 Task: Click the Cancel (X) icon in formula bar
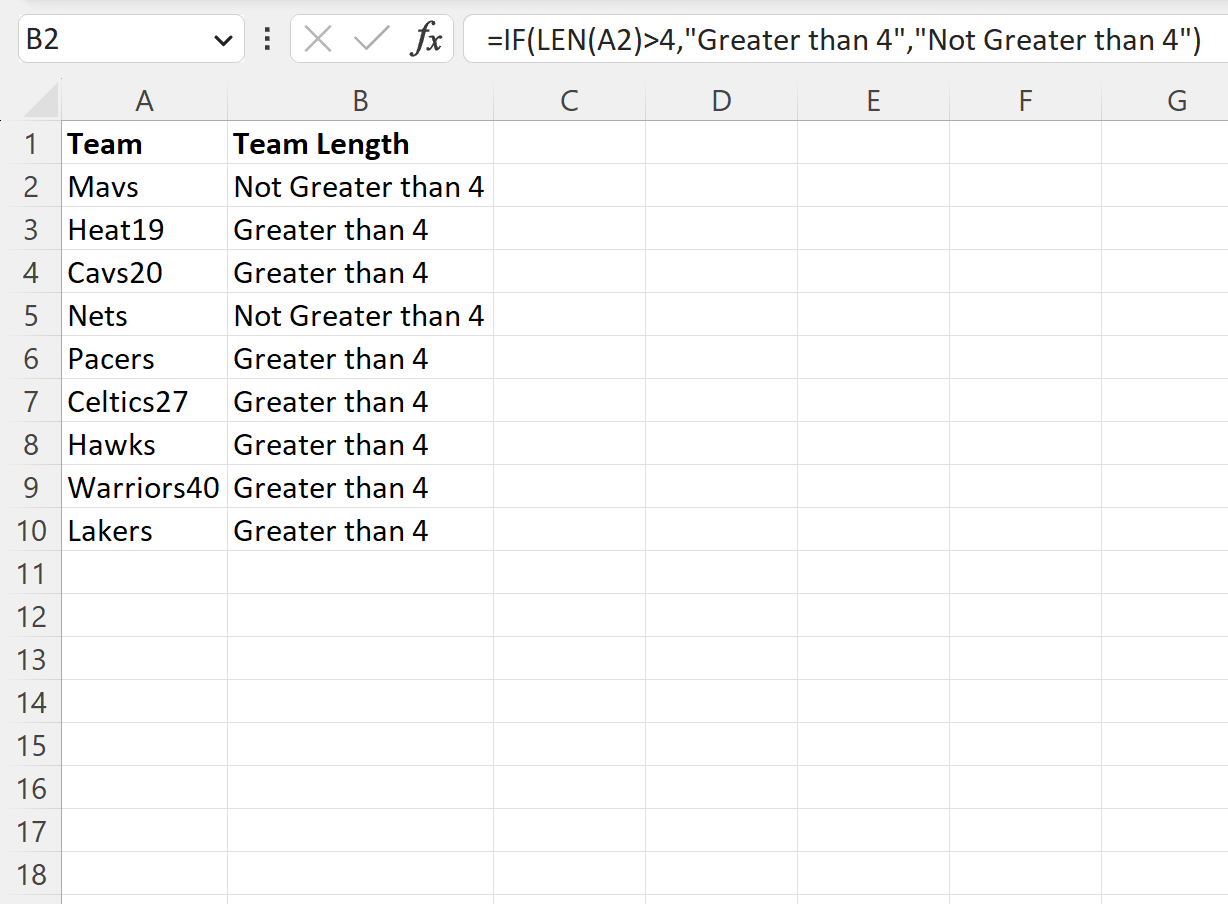(318, 39)
